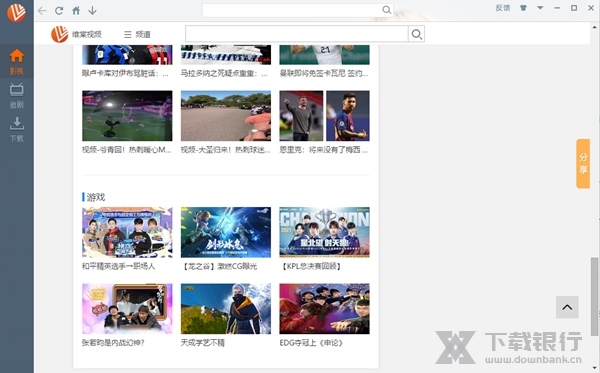This screenshot has height=373, width=600.
Task: Click the 维棠视频 page logo
Action: (x=77, y=34)
